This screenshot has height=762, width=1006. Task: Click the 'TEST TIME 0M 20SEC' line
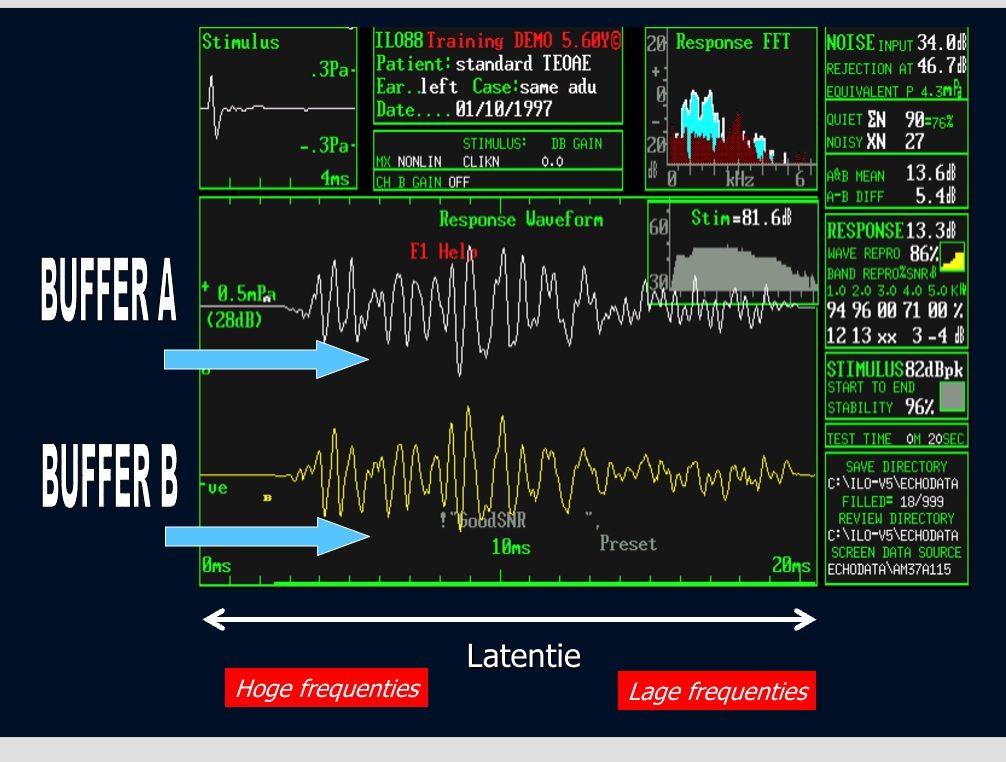pyautogui.click(x=895, y=439)
